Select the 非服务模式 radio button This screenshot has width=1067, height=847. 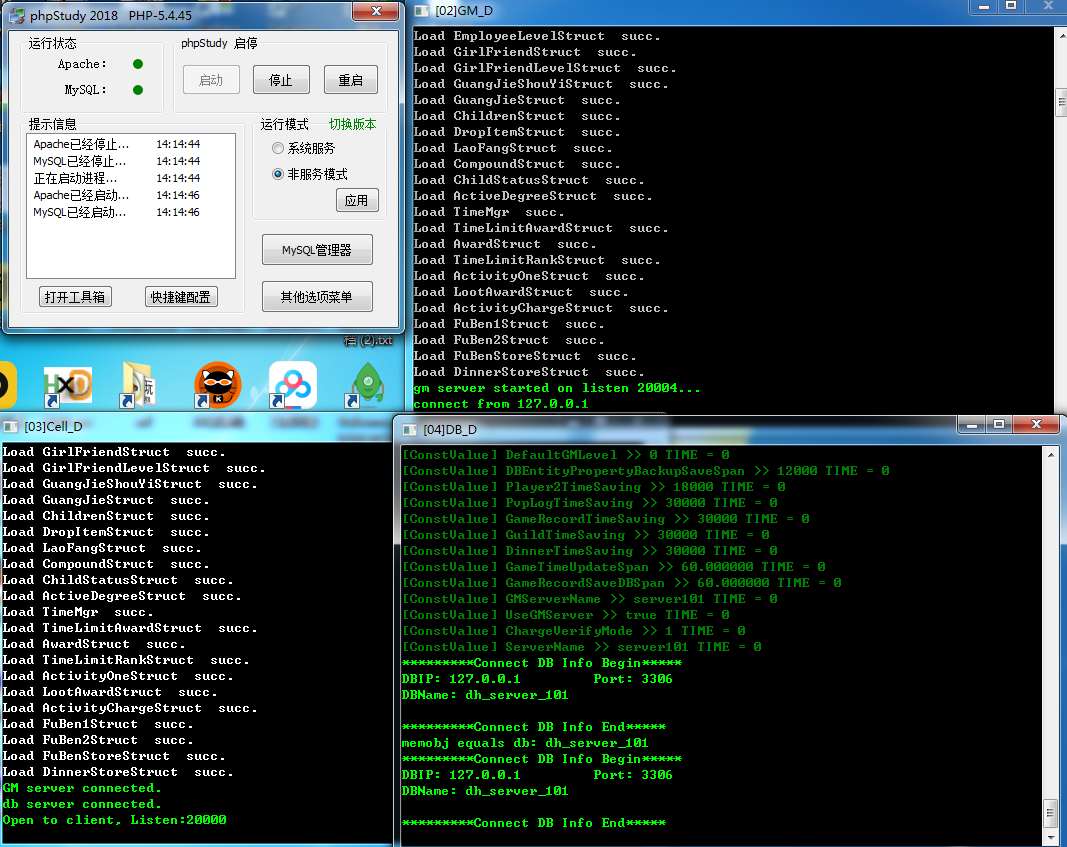pos(278,174)
